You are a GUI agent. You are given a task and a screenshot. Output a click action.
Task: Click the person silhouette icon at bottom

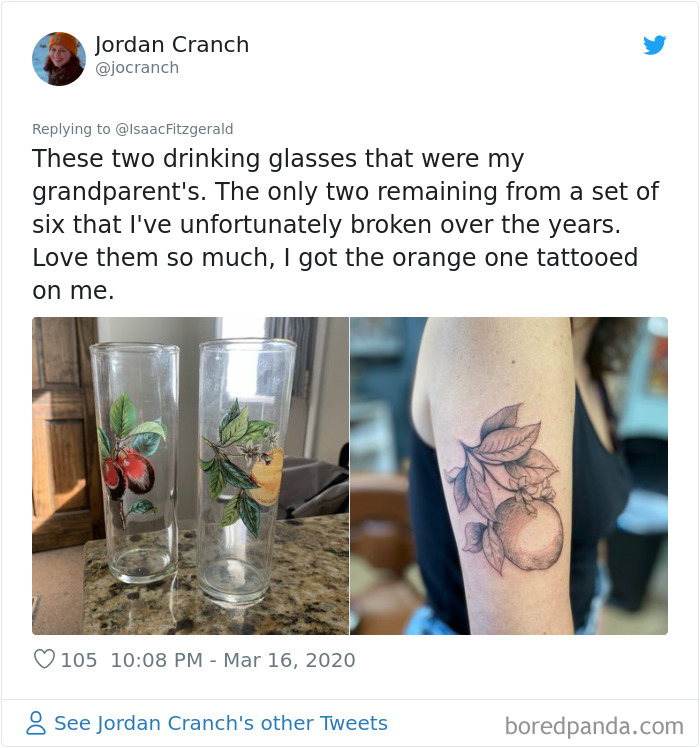[36, 723]
